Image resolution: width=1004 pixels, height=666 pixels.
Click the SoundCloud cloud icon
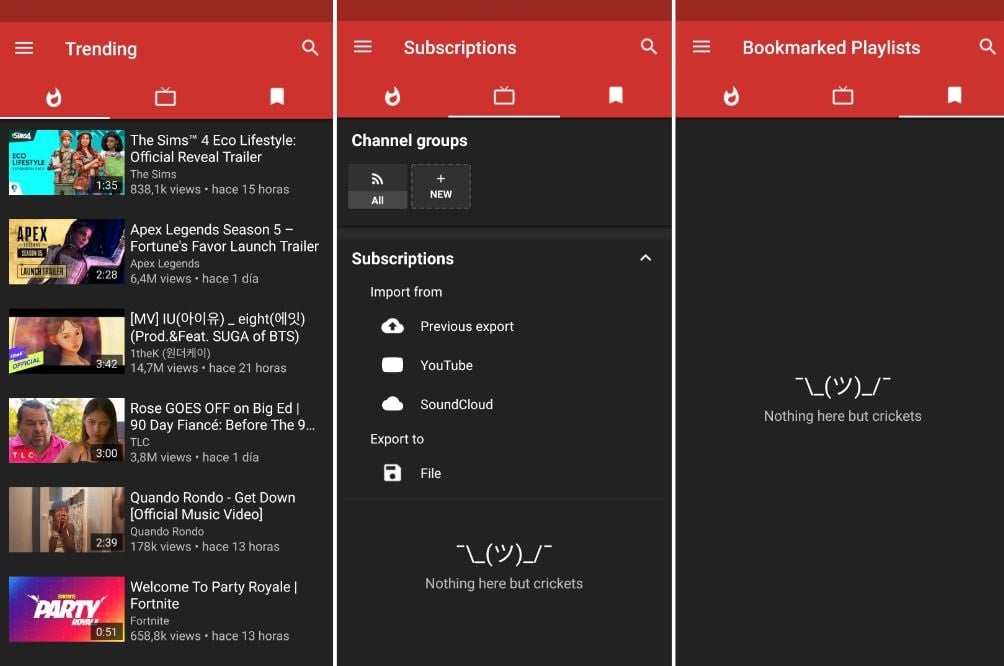tap(393, 404)
